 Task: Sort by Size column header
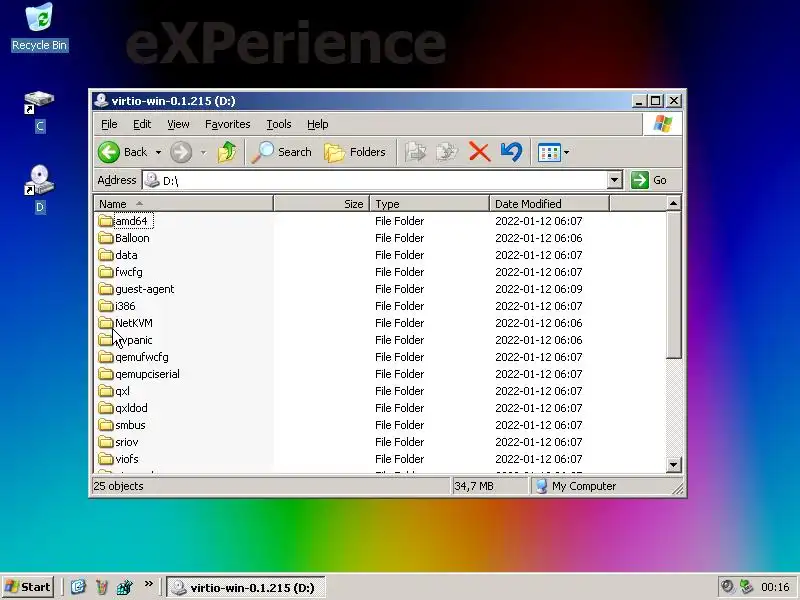(321, 204)
